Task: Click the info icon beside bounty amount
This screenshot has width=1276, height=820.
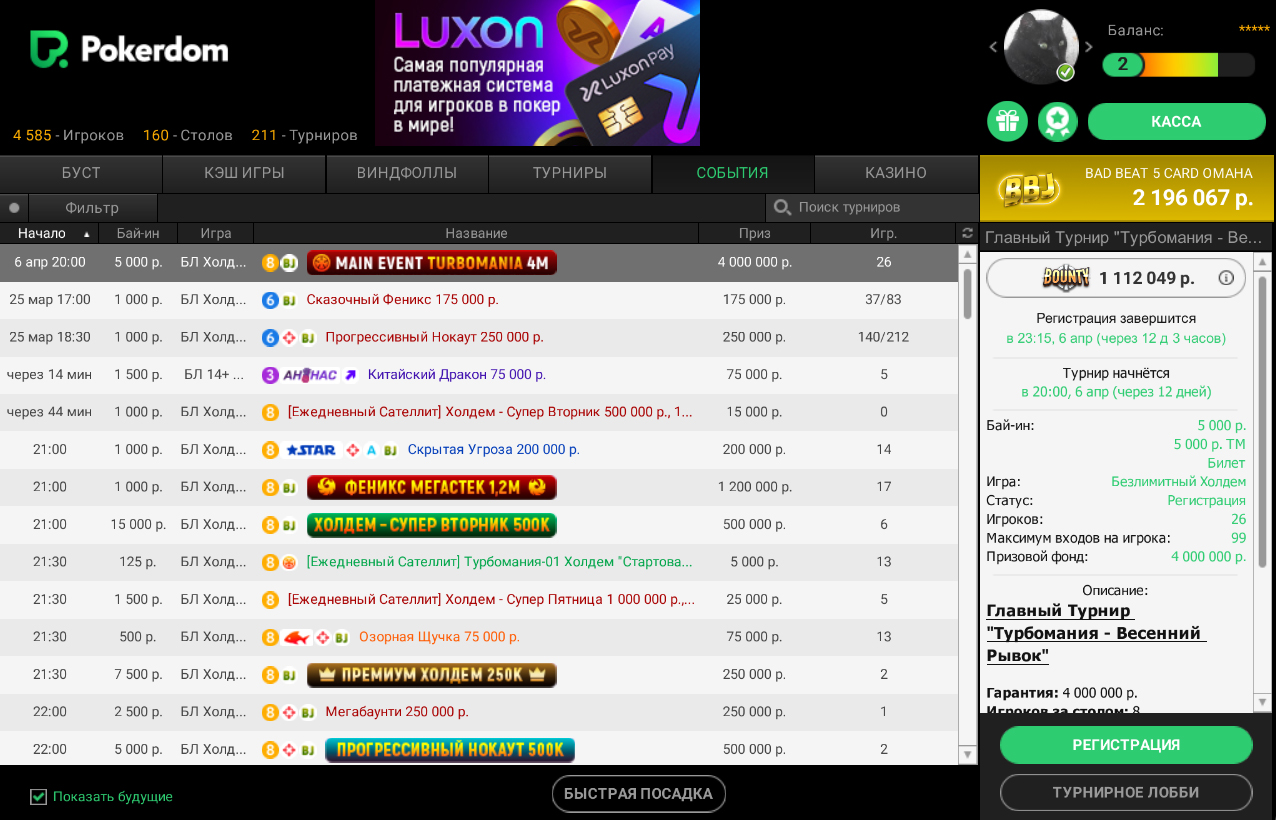Action: (1226, 278)
